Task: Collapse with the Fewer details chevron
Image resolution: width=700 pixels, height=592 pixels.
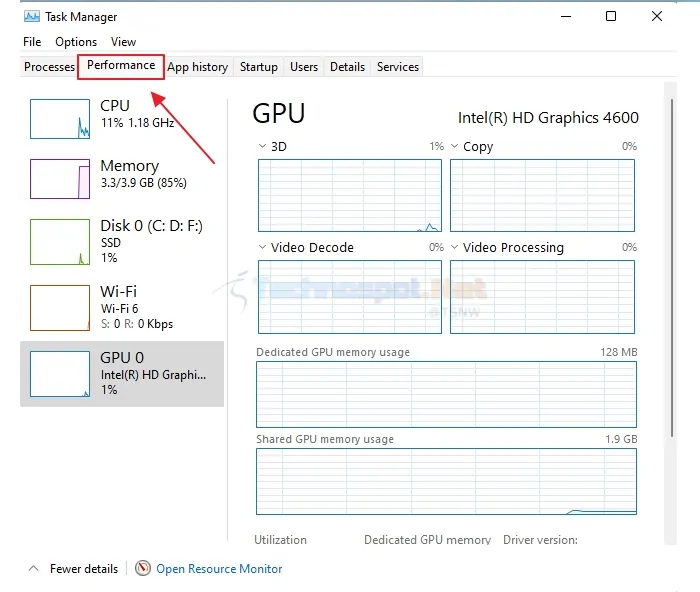Action: click(x=33, y=568)
